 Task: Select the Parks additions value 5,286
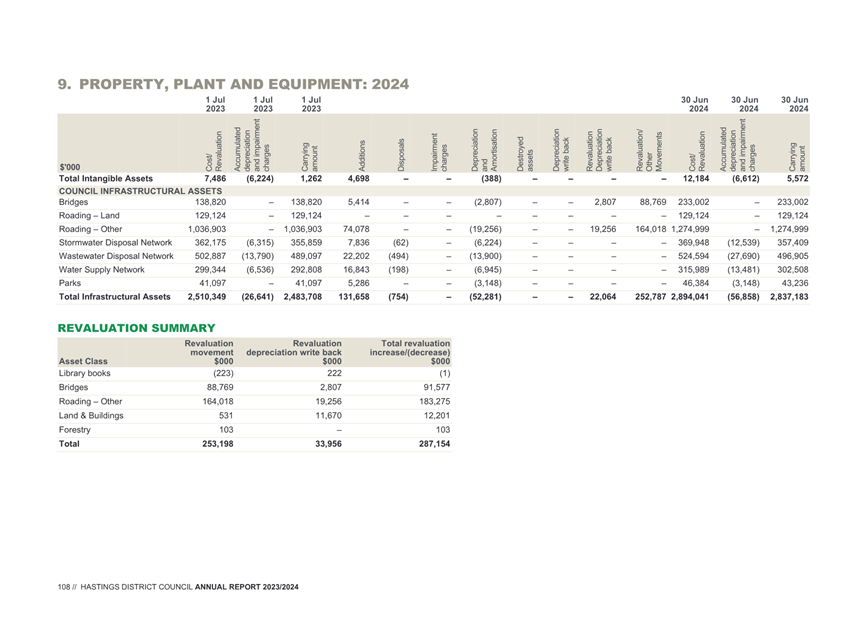358,283
